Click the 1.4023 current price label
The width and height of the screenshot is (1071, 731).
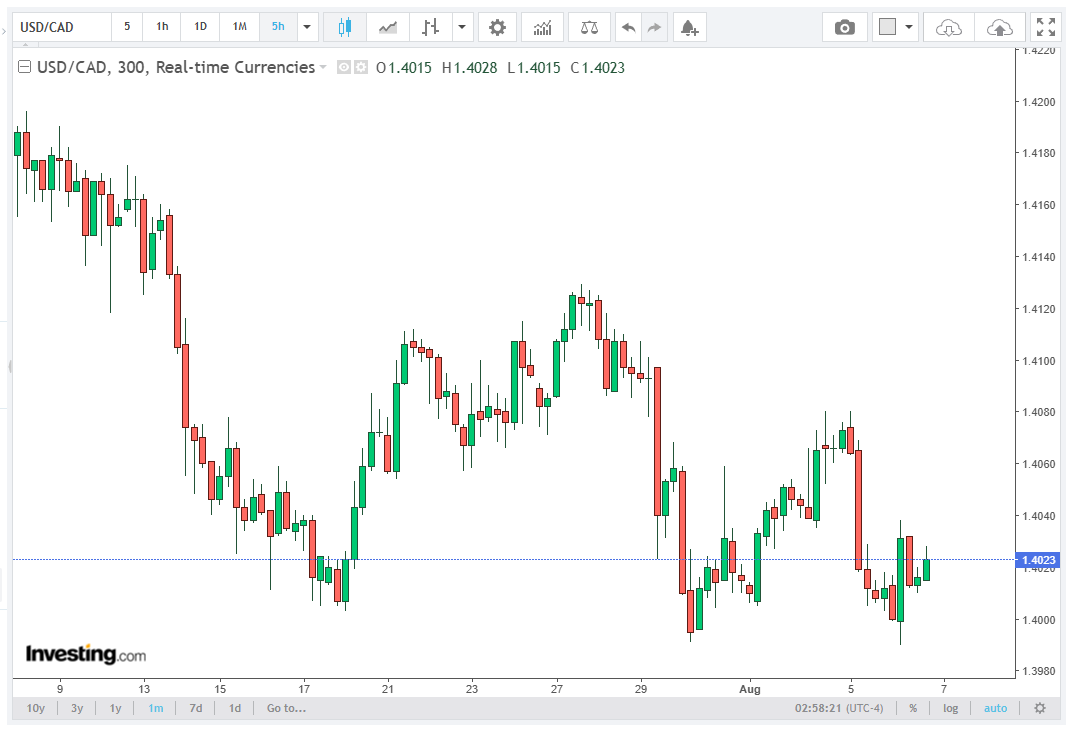click(1038, 560)
